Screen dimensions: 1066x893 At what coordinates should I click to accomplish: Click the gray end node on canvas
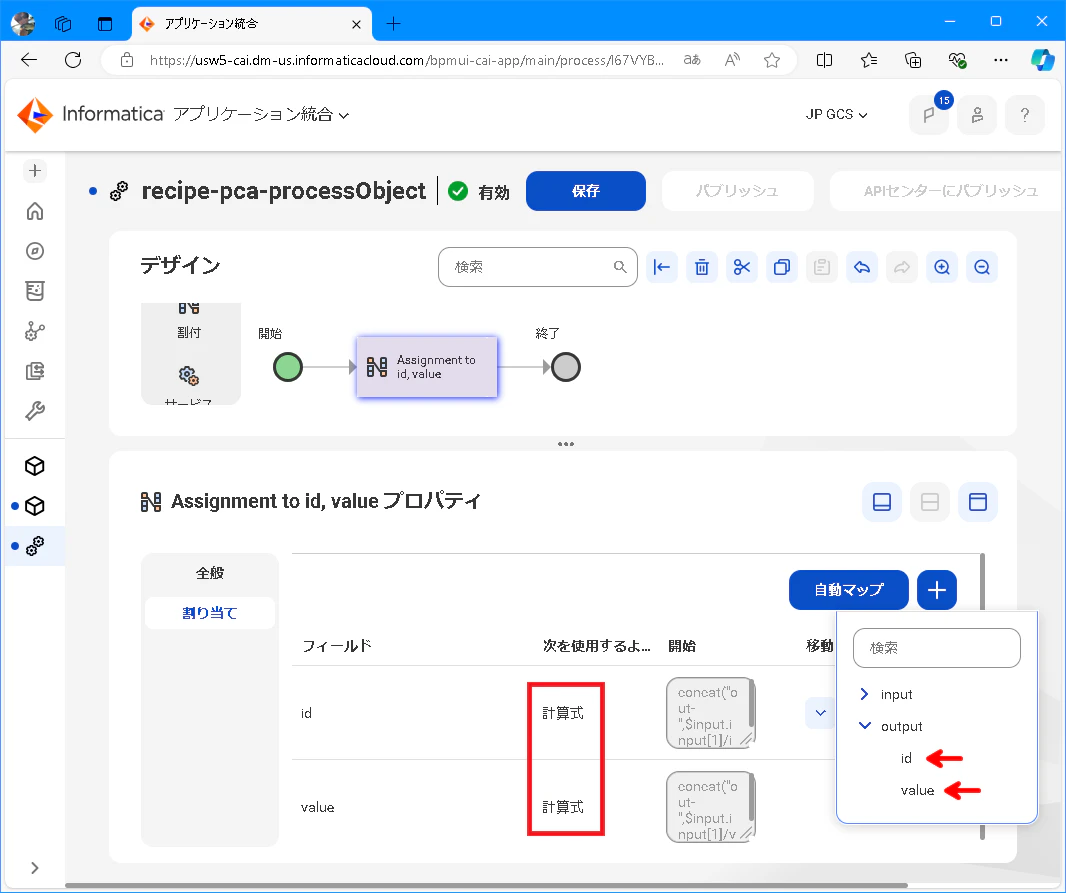tap(566, 367)
